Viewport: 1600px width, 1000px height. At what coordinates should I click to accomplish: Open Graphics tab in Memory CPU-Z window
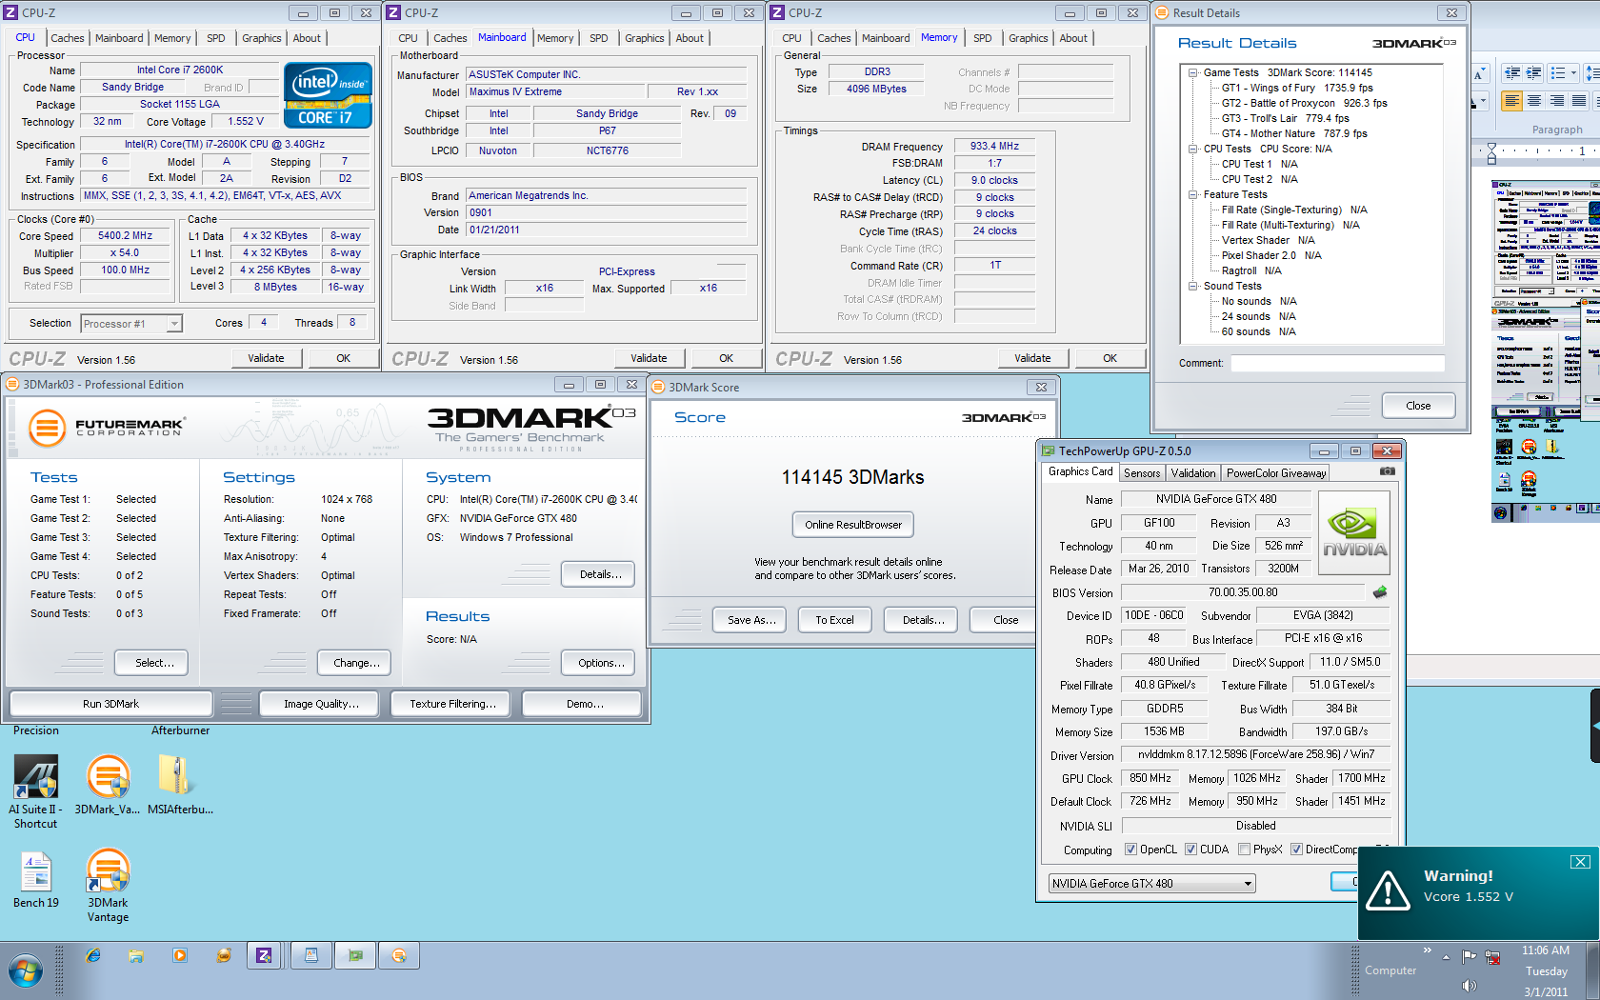click(1028, 38)
